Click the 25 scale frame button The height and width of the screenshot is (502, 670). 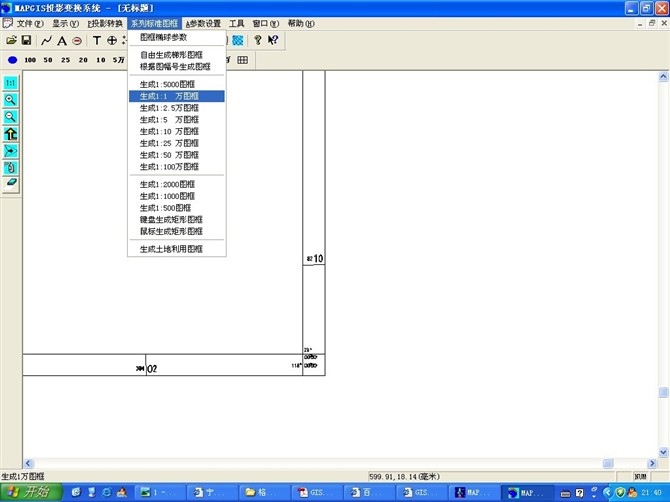65,60
